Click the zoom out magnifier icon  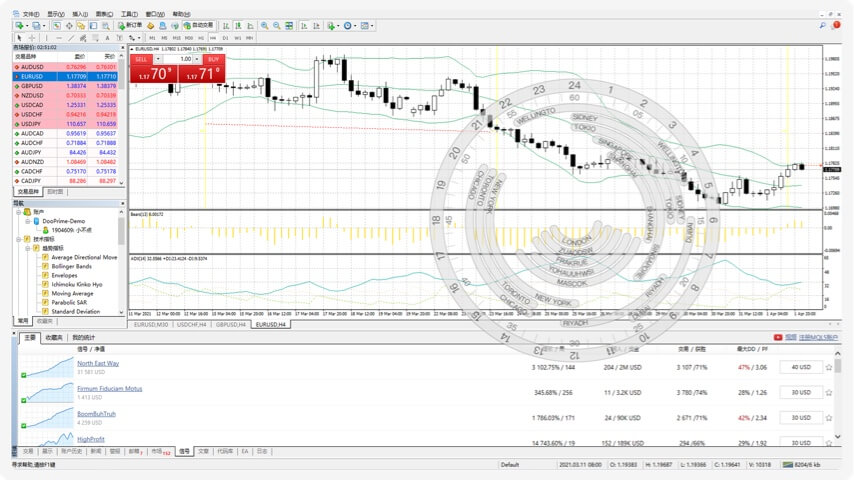276,25
